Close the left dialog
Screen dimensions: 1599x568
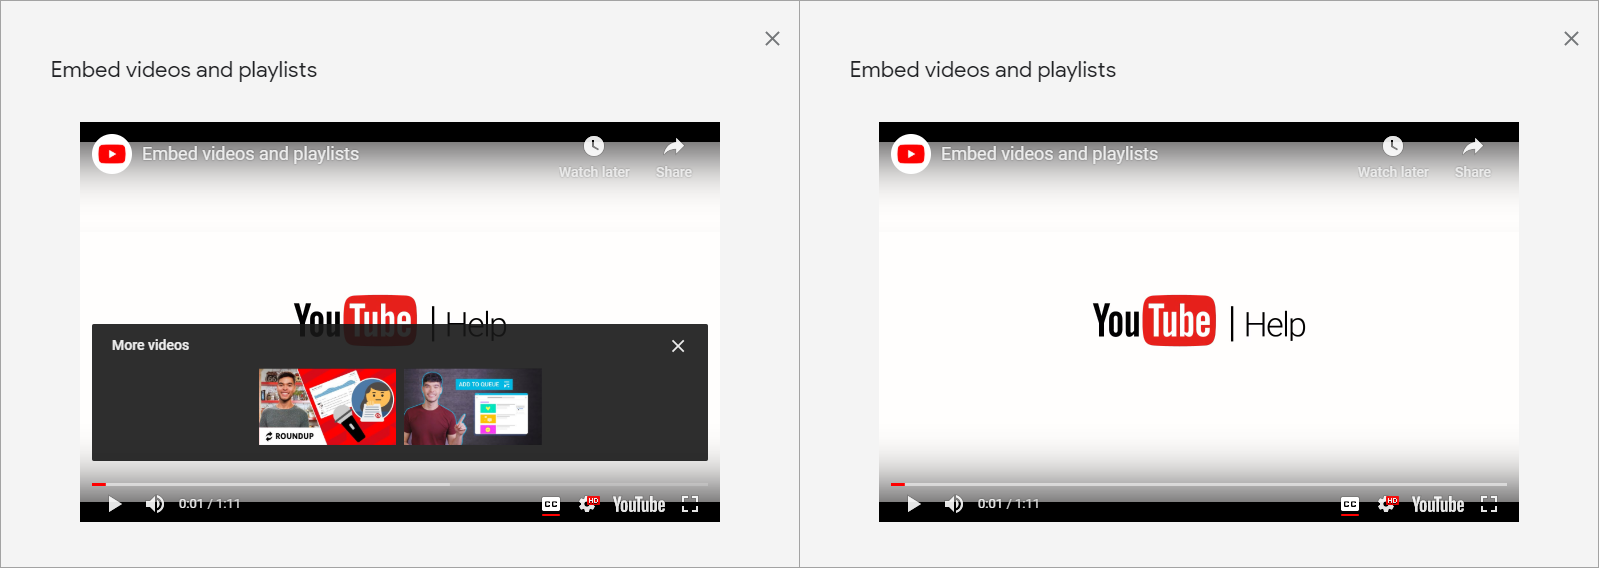772,39
